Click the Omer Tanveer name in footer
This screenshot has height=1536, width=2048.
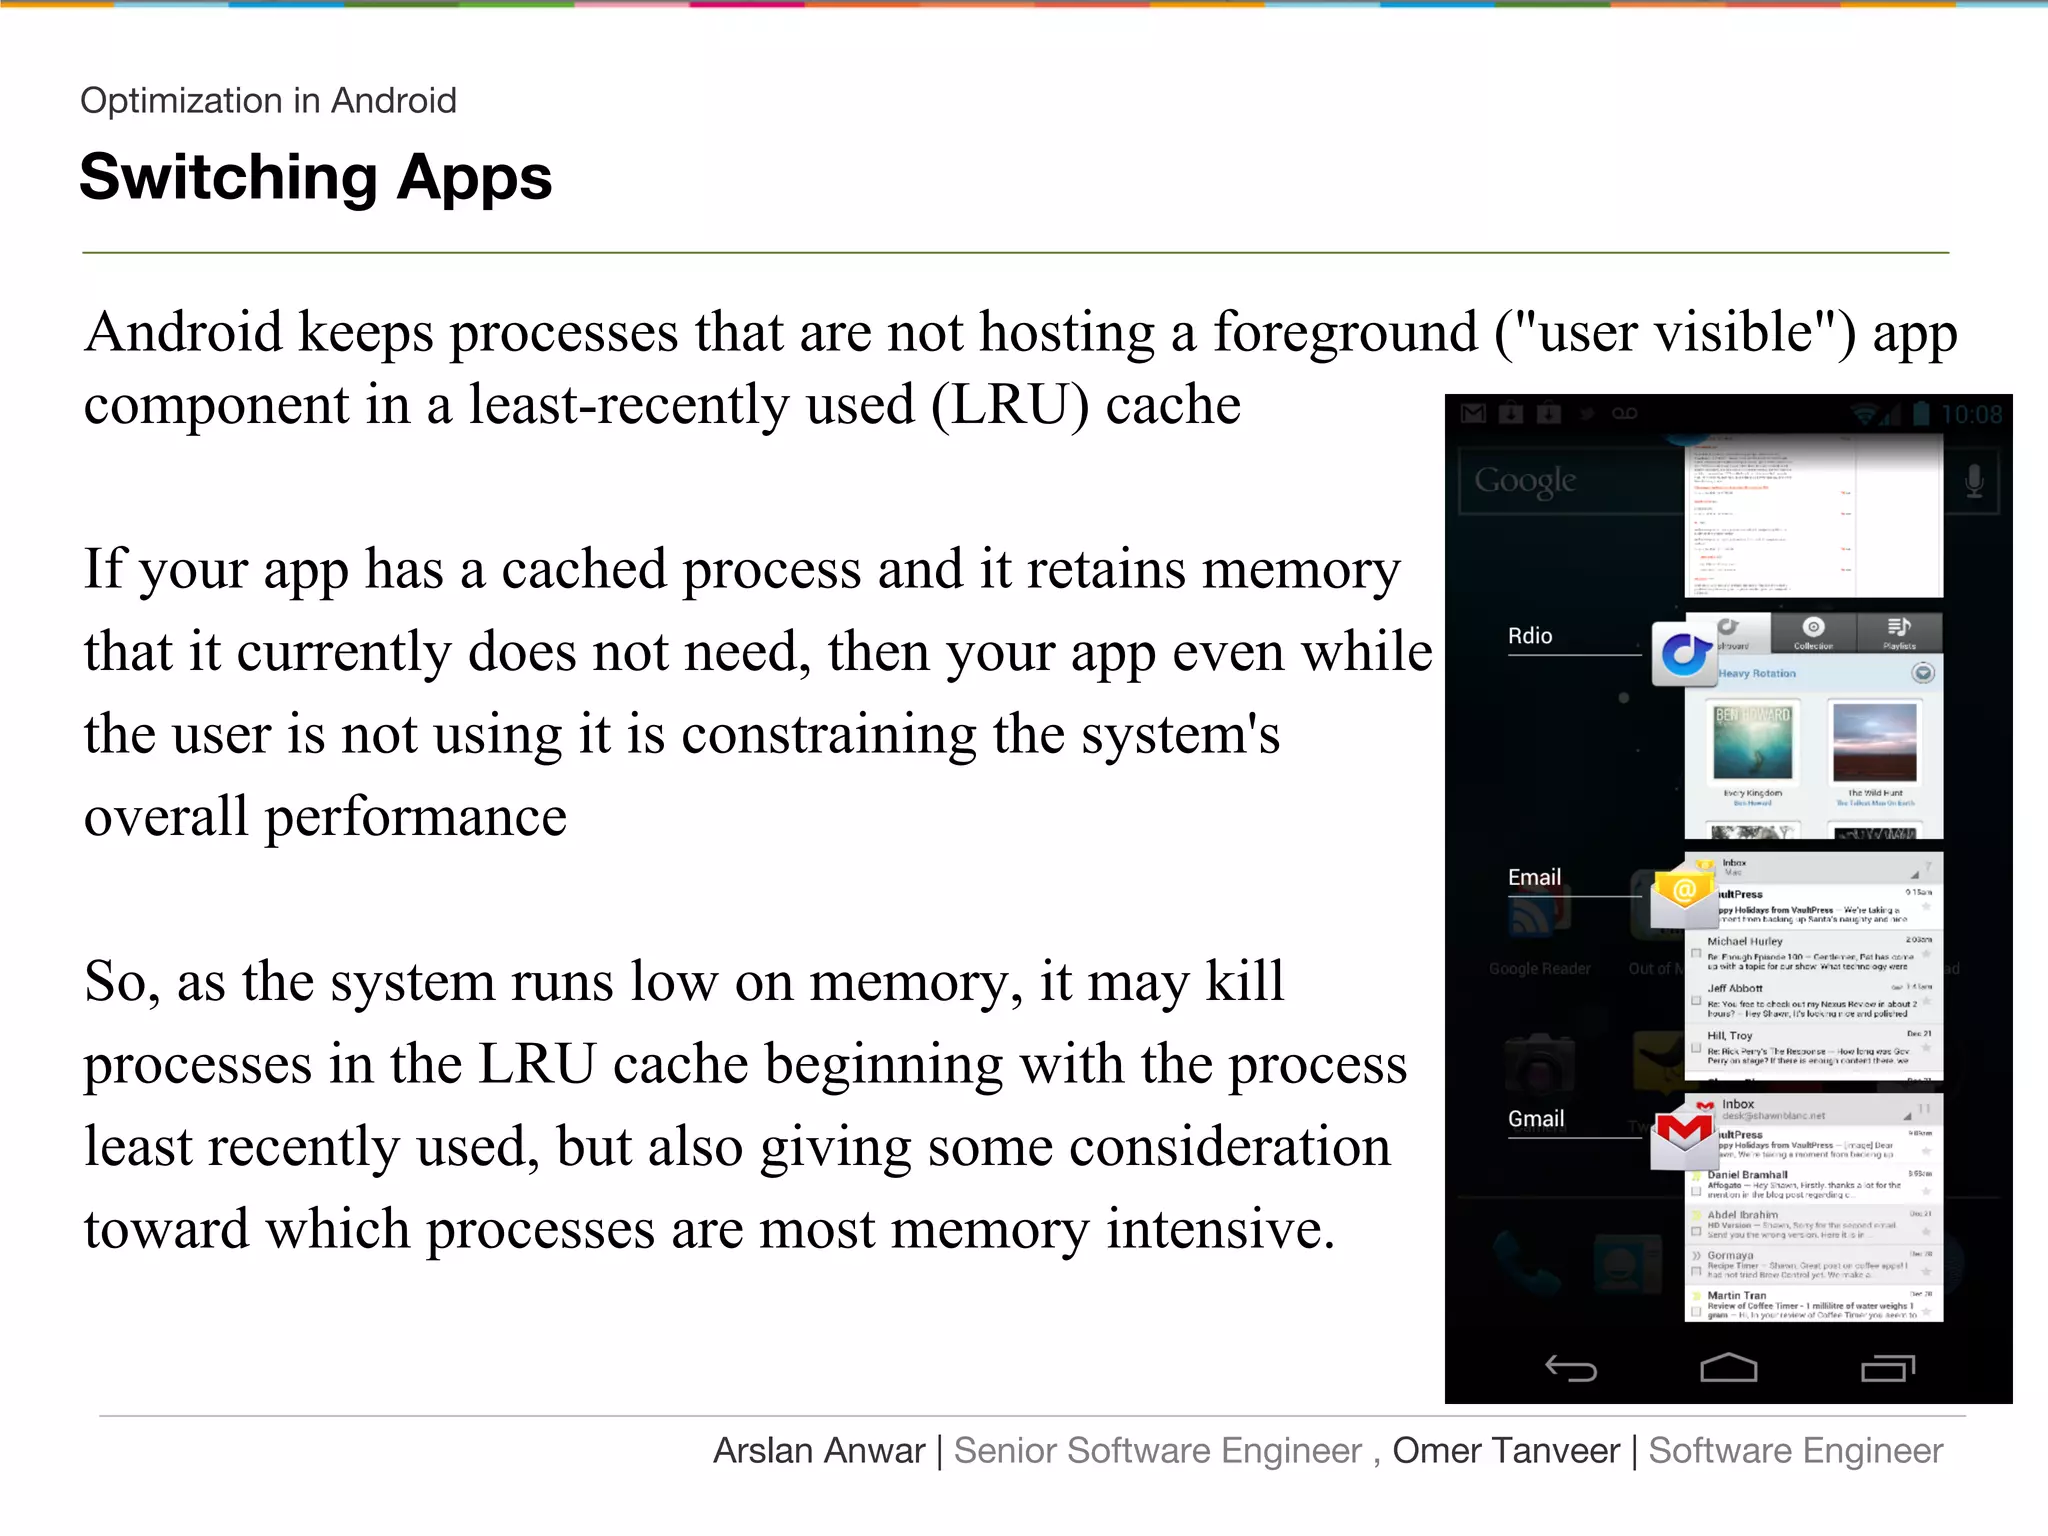pos(1506,1450)
